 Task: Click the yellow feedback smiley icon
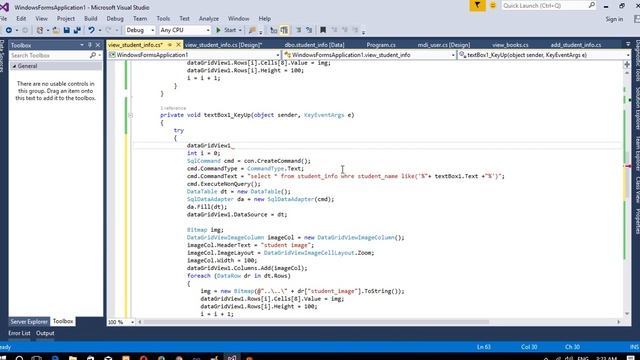click(493, 5)
